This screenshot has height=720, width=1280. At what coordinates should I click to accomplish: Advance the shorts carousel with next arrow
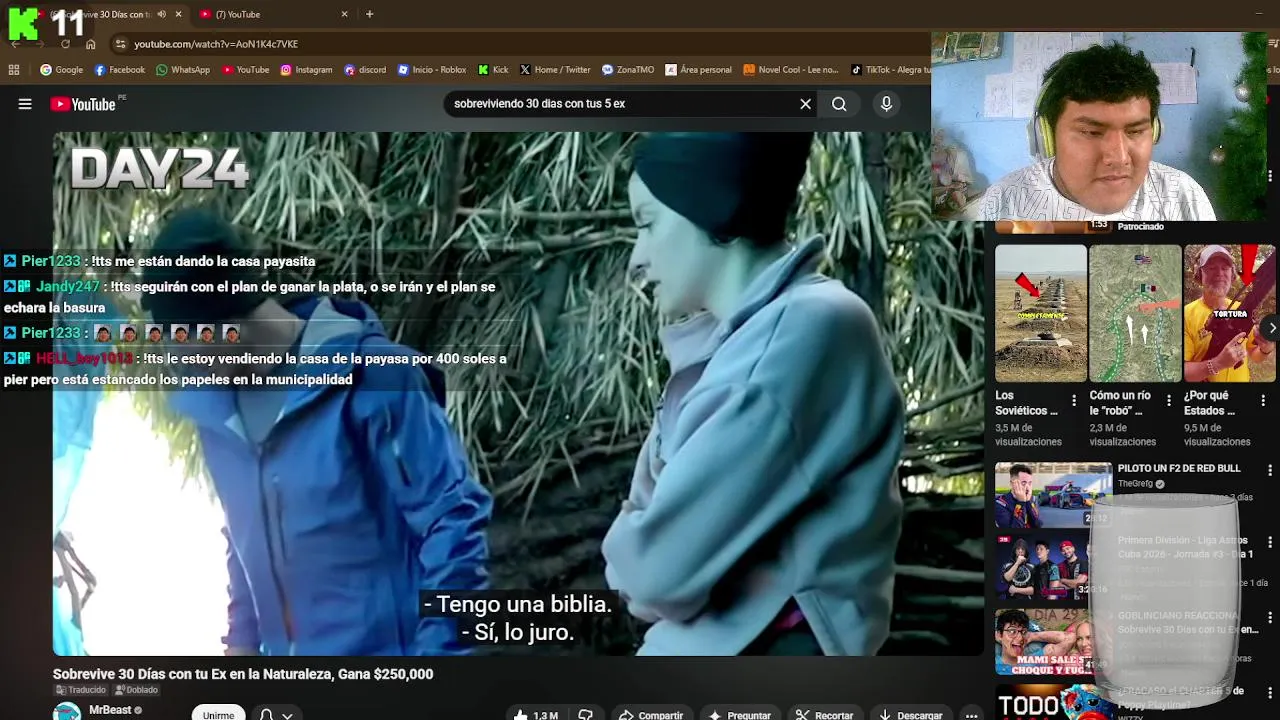pyautogui.click(x=1271, y=328)
